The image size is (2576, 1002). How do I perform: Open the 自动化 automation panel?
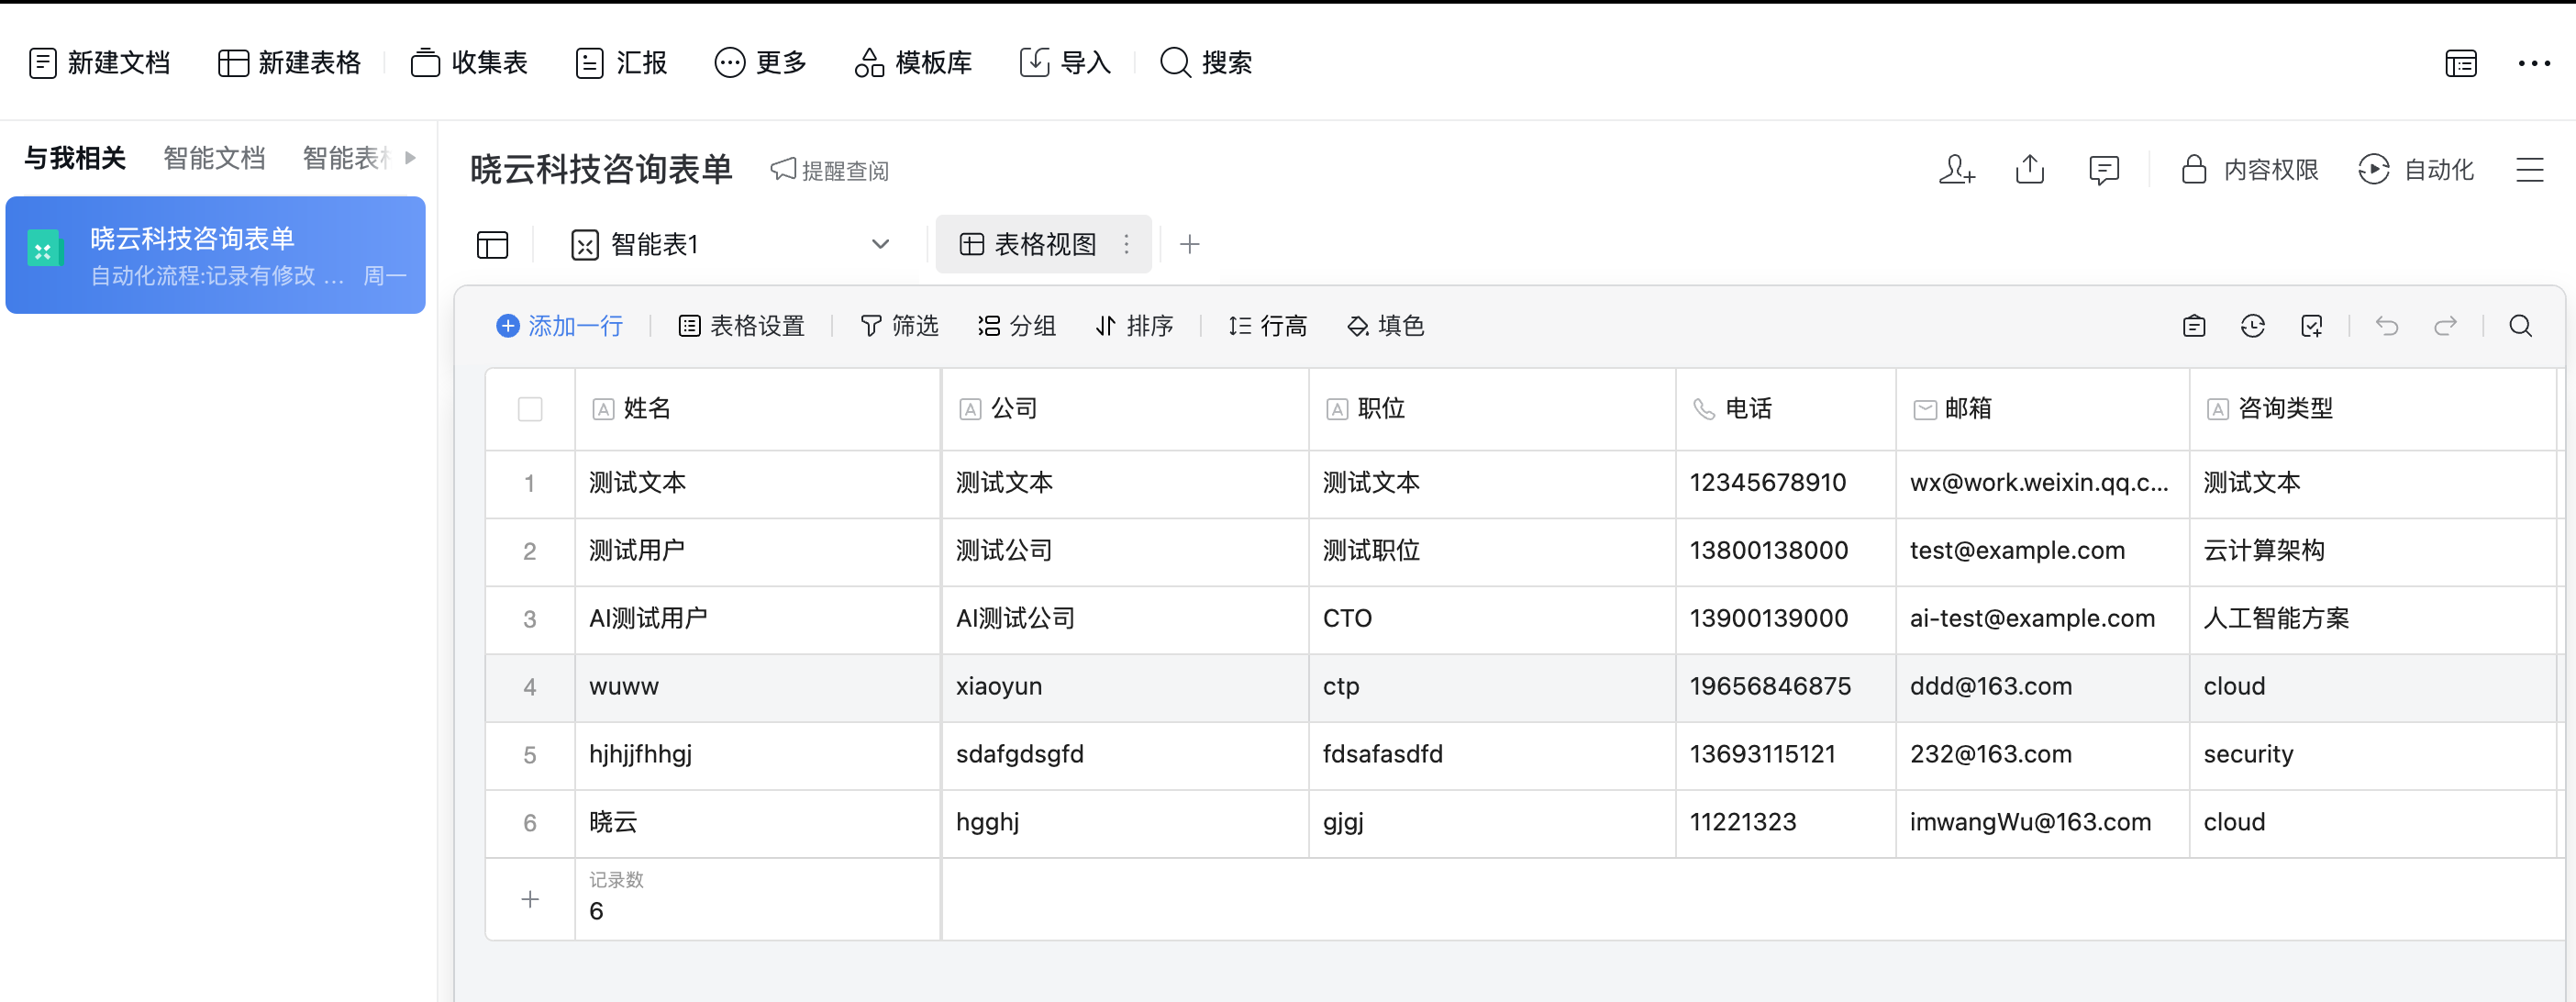click(2416, 170)
